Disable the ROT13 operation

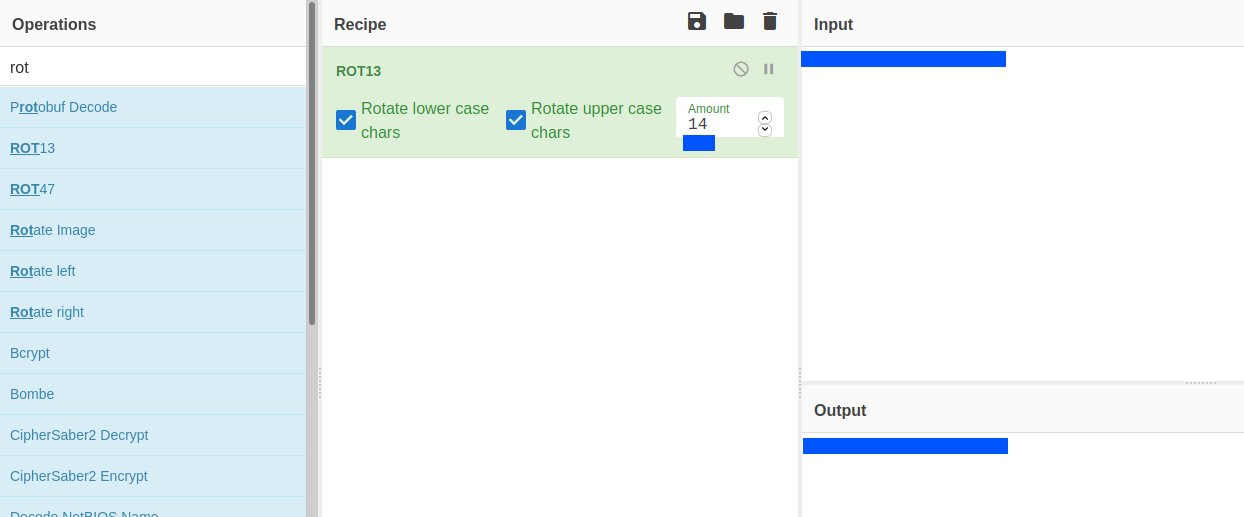(x=741, y=69)
